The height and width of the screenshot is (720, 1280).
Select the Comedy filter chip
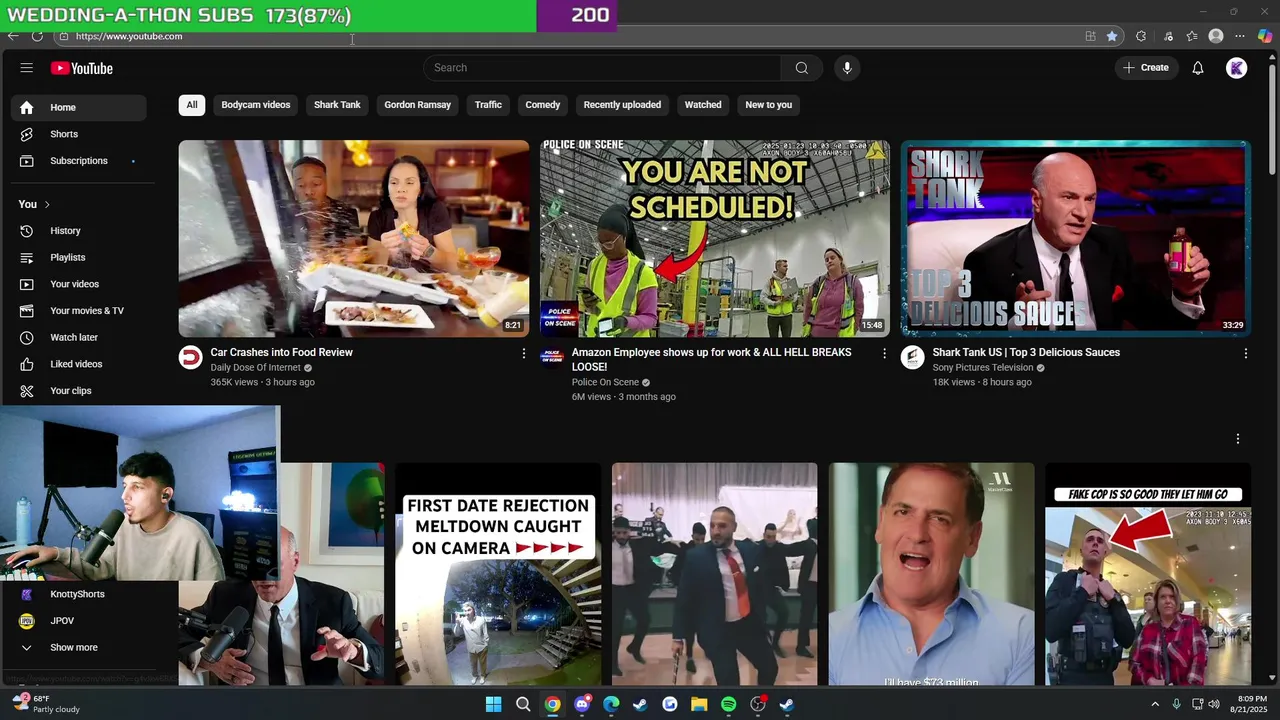coord(543,105)
